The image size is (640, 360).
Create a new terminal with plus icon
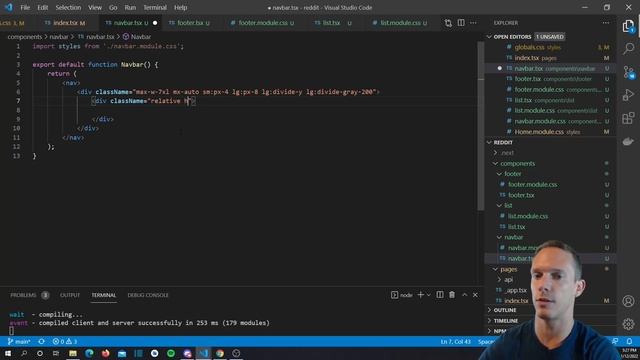420,295
